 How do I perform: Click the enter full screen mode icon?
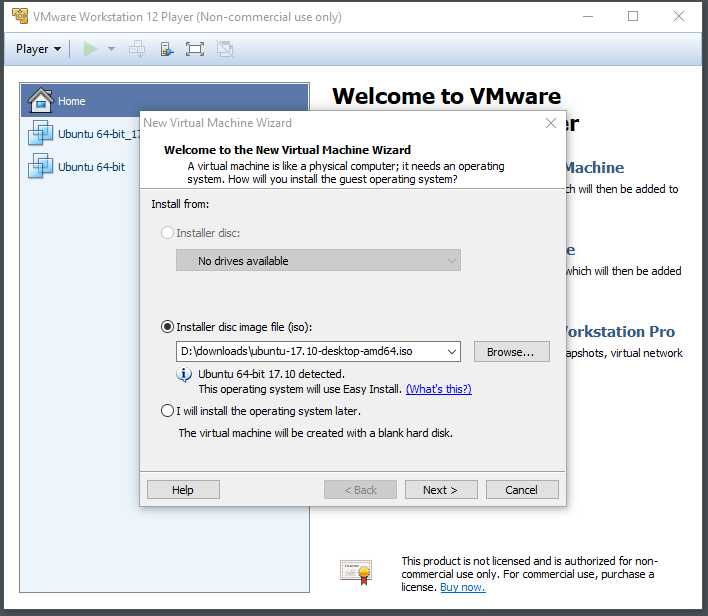pyautogui.click(x=195, y=49)
